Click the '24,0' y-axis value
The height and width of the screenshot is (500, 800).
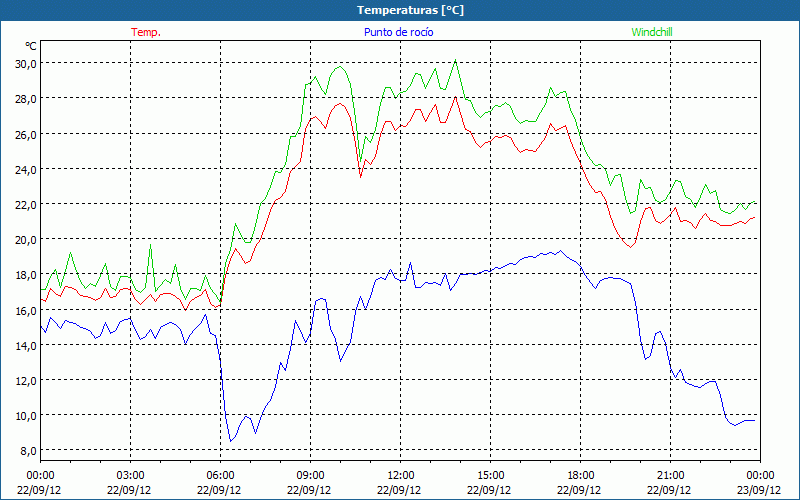point(26,169)
